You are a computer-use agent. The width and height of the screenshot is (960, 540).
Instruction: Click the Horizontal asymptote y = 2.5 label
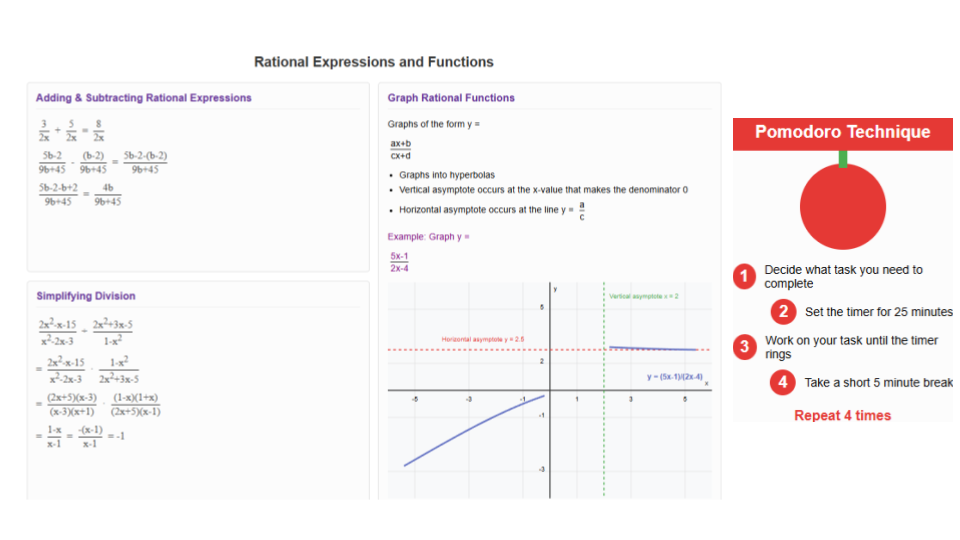click(482, 339)
